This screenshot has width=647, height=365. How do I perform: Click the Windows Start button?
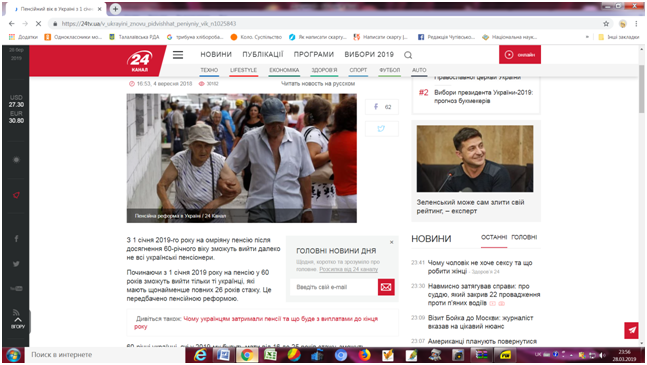(x=13, y=355)
